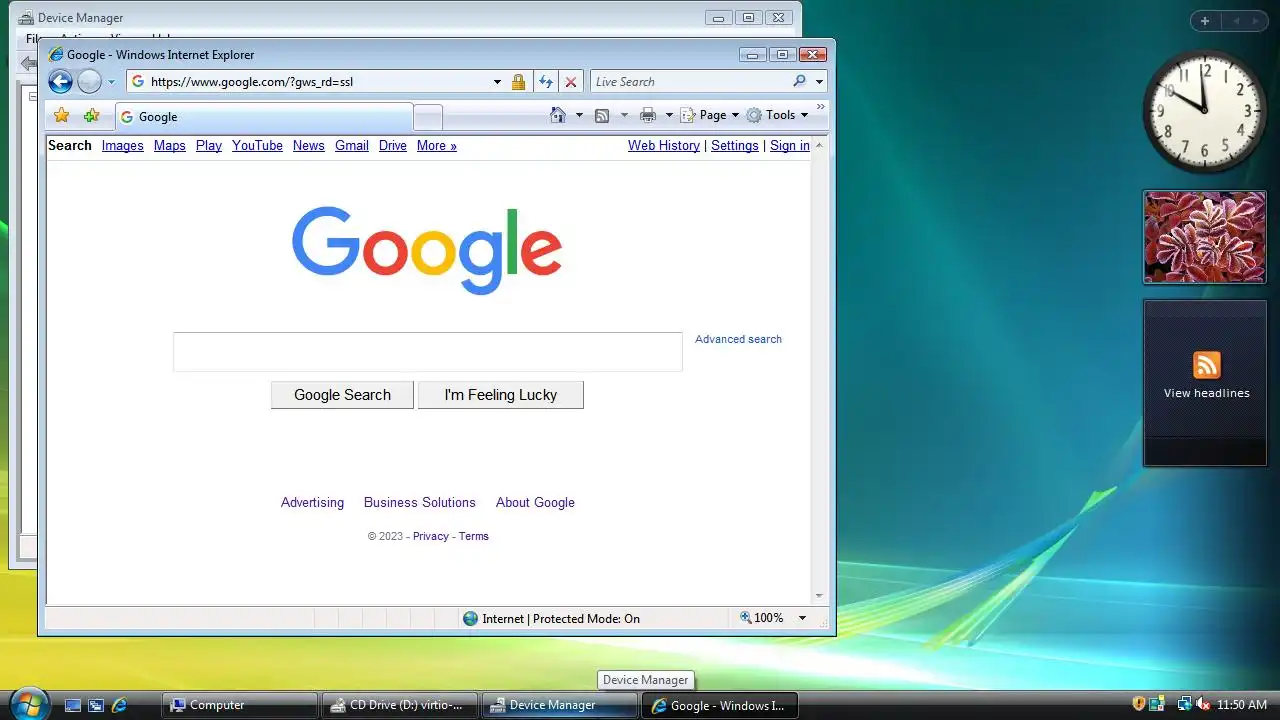The width and height of the screenshot is (1280, 720).
Task: Open the Business Solutions link
Action: coord(420,502)
